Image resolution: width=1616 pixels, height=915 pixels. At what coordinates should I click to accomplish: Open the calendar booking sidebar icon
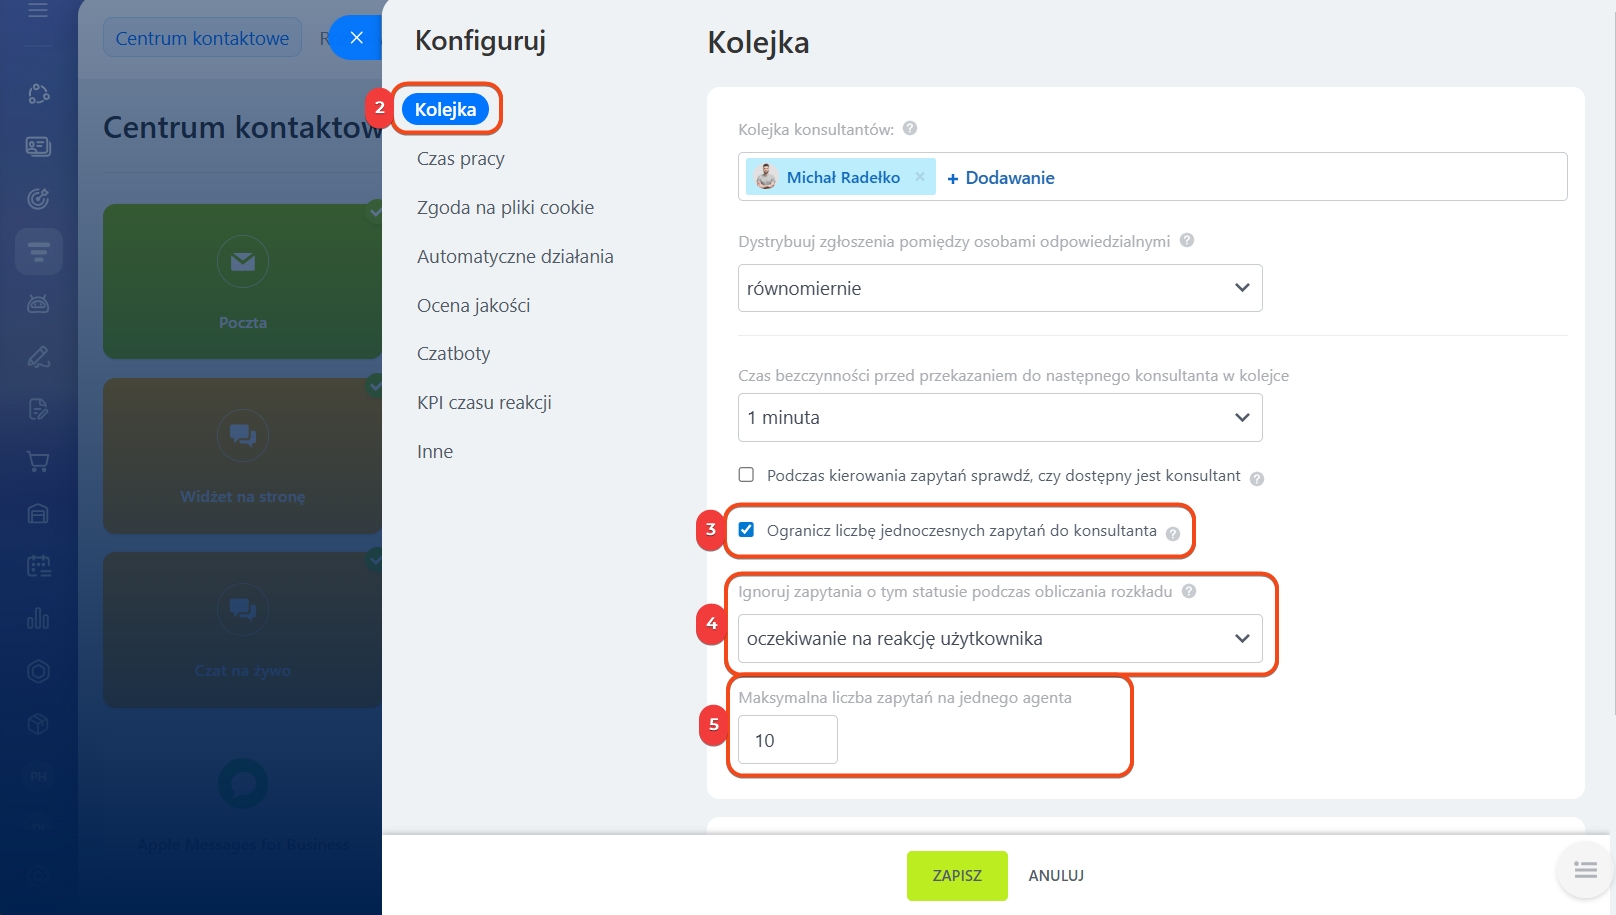pos(38,566)
